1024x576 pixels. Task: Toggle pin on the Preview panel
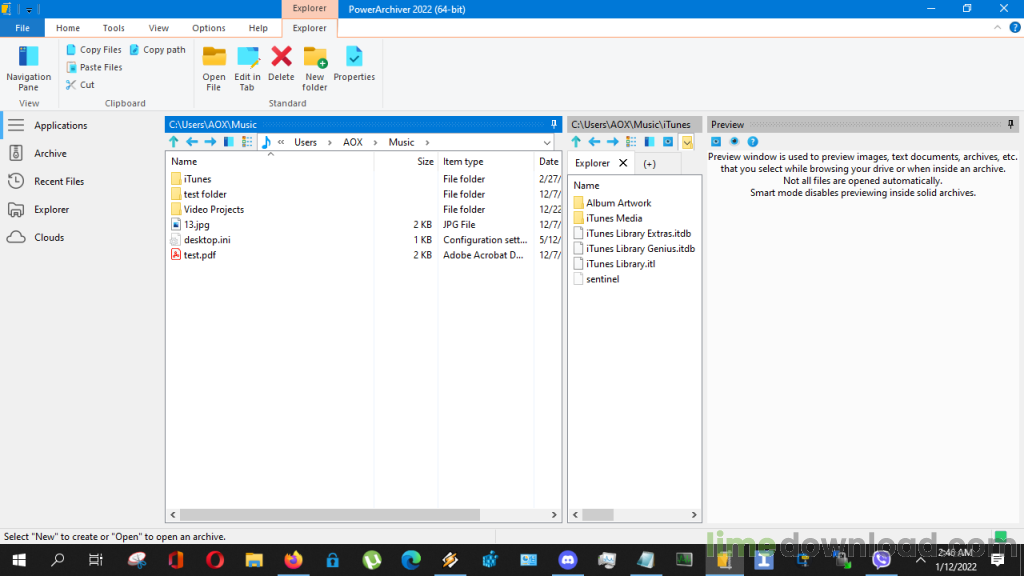click(x=1013, y=125)
